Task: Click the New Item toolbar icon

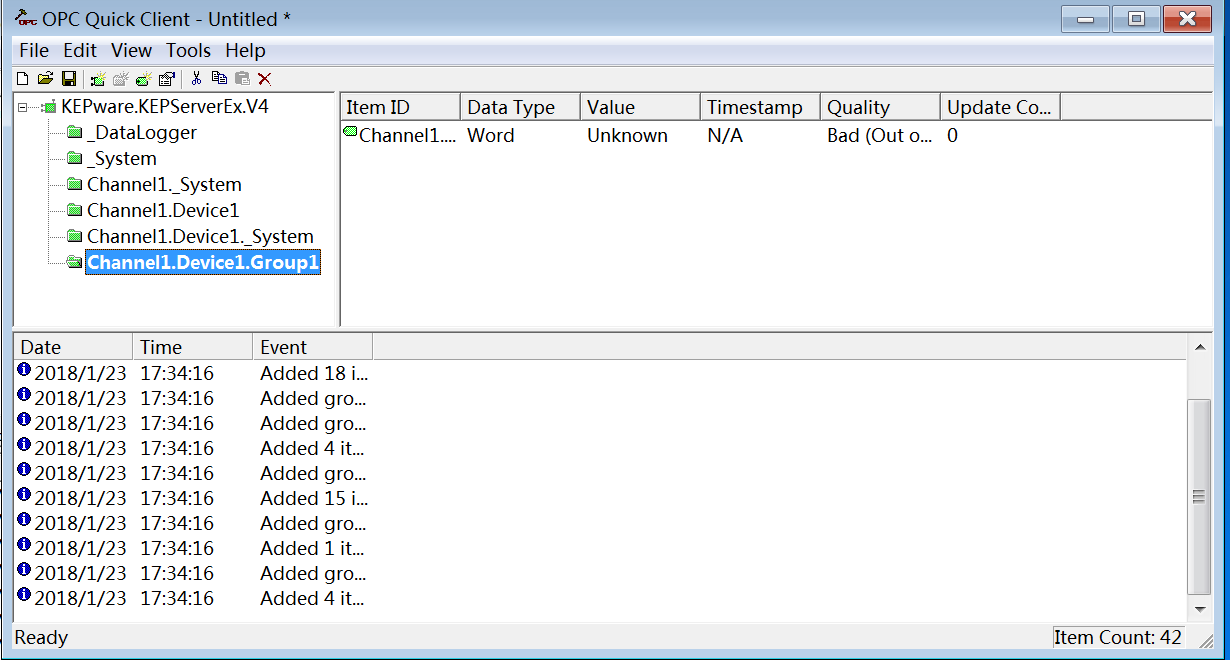Action: point(144,78)
